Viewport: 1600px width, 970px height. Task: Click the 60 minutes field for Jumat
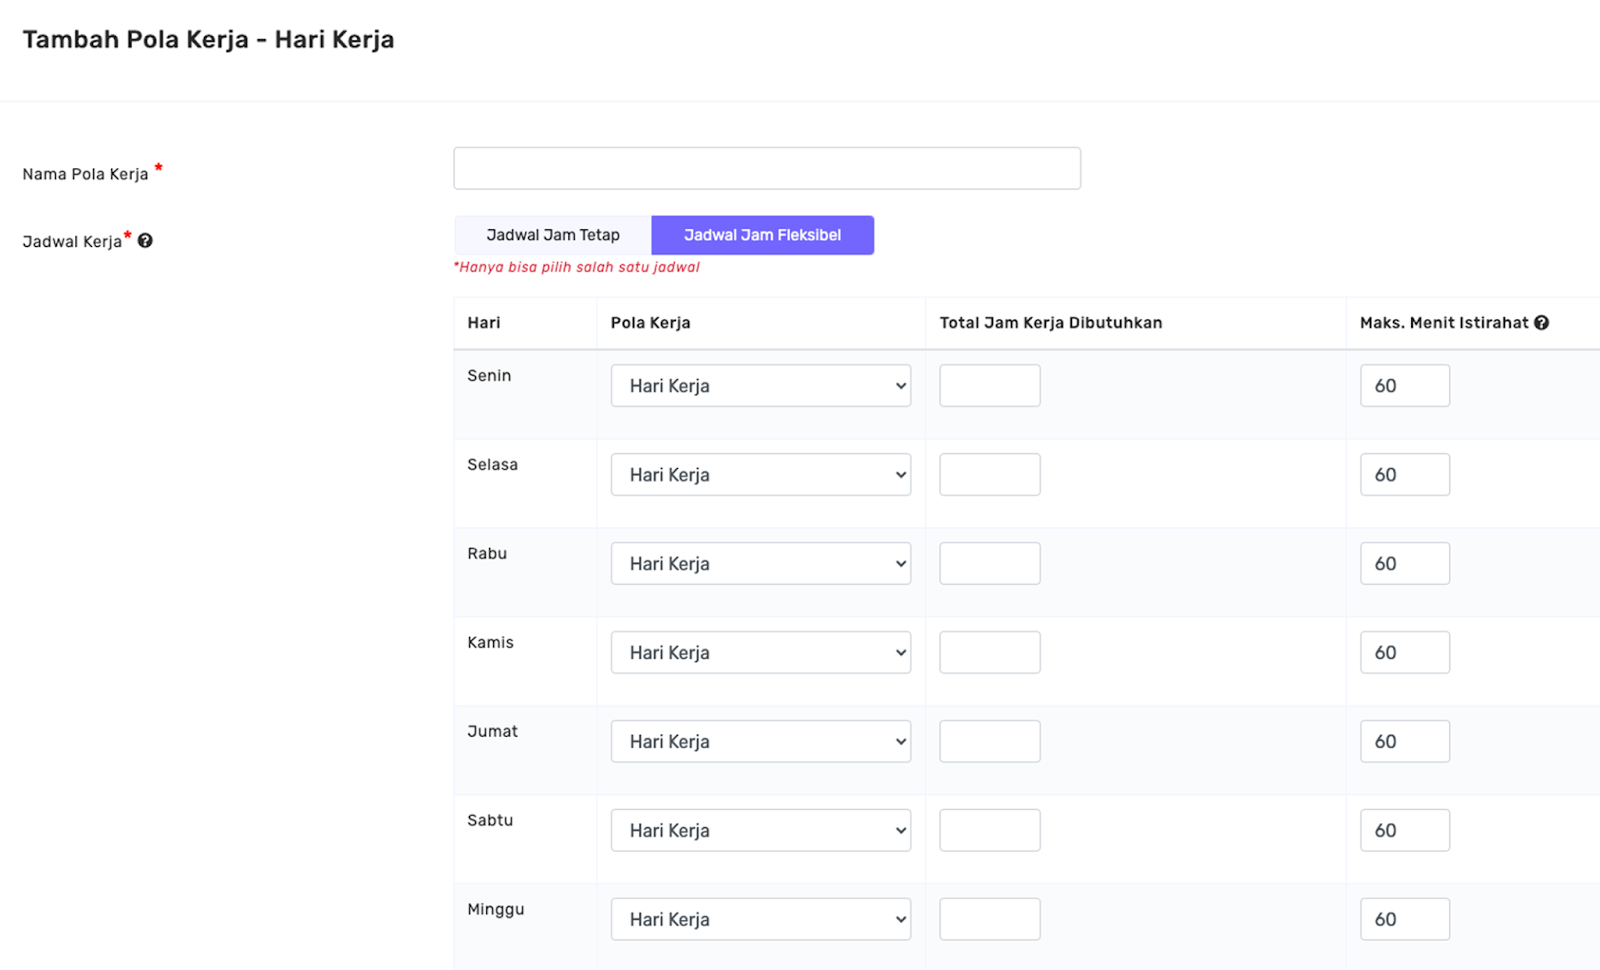coord(1404,741)
